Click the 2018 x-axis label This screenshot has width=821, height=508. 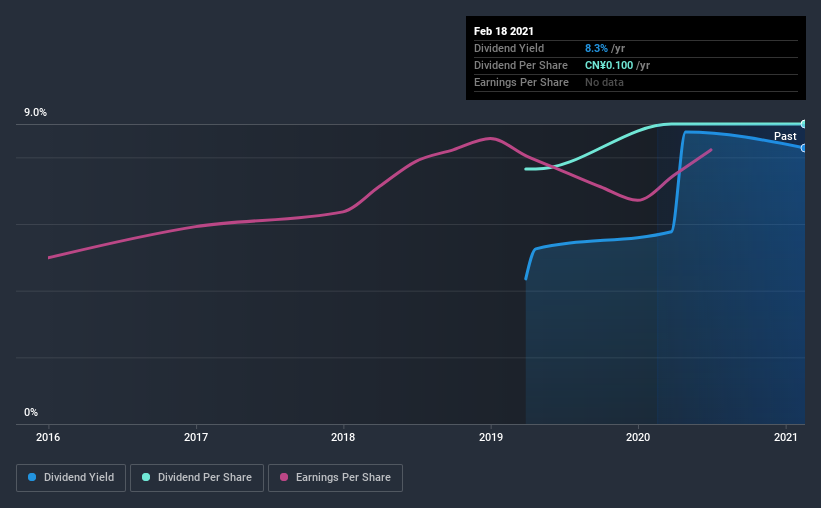coord(343,437)
